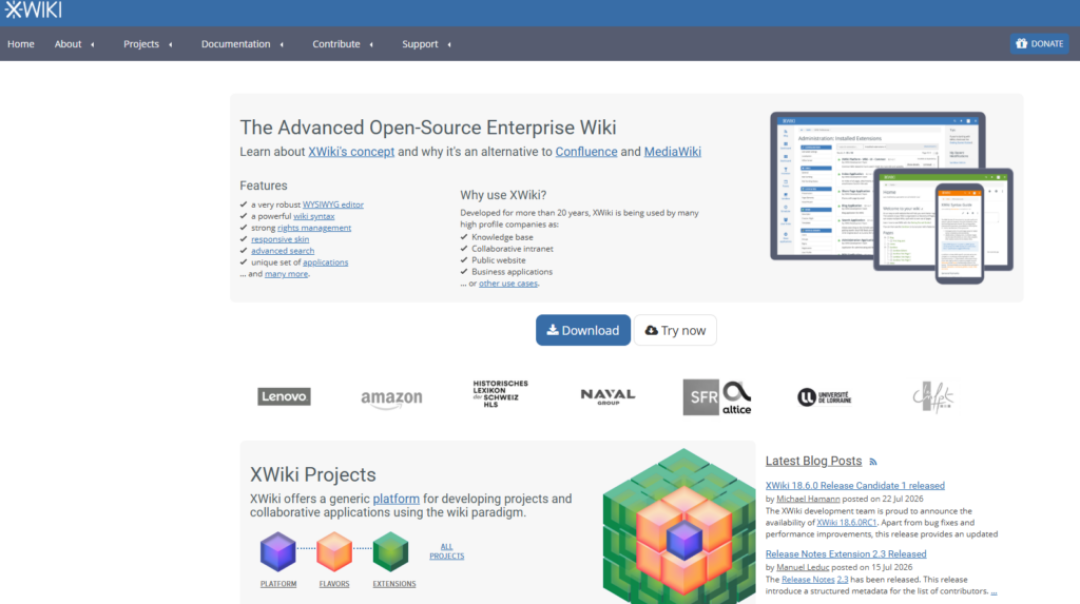Follow the responsive skin link
Viewport: 1080px width, 604px height.
click(x=280, y=240)
